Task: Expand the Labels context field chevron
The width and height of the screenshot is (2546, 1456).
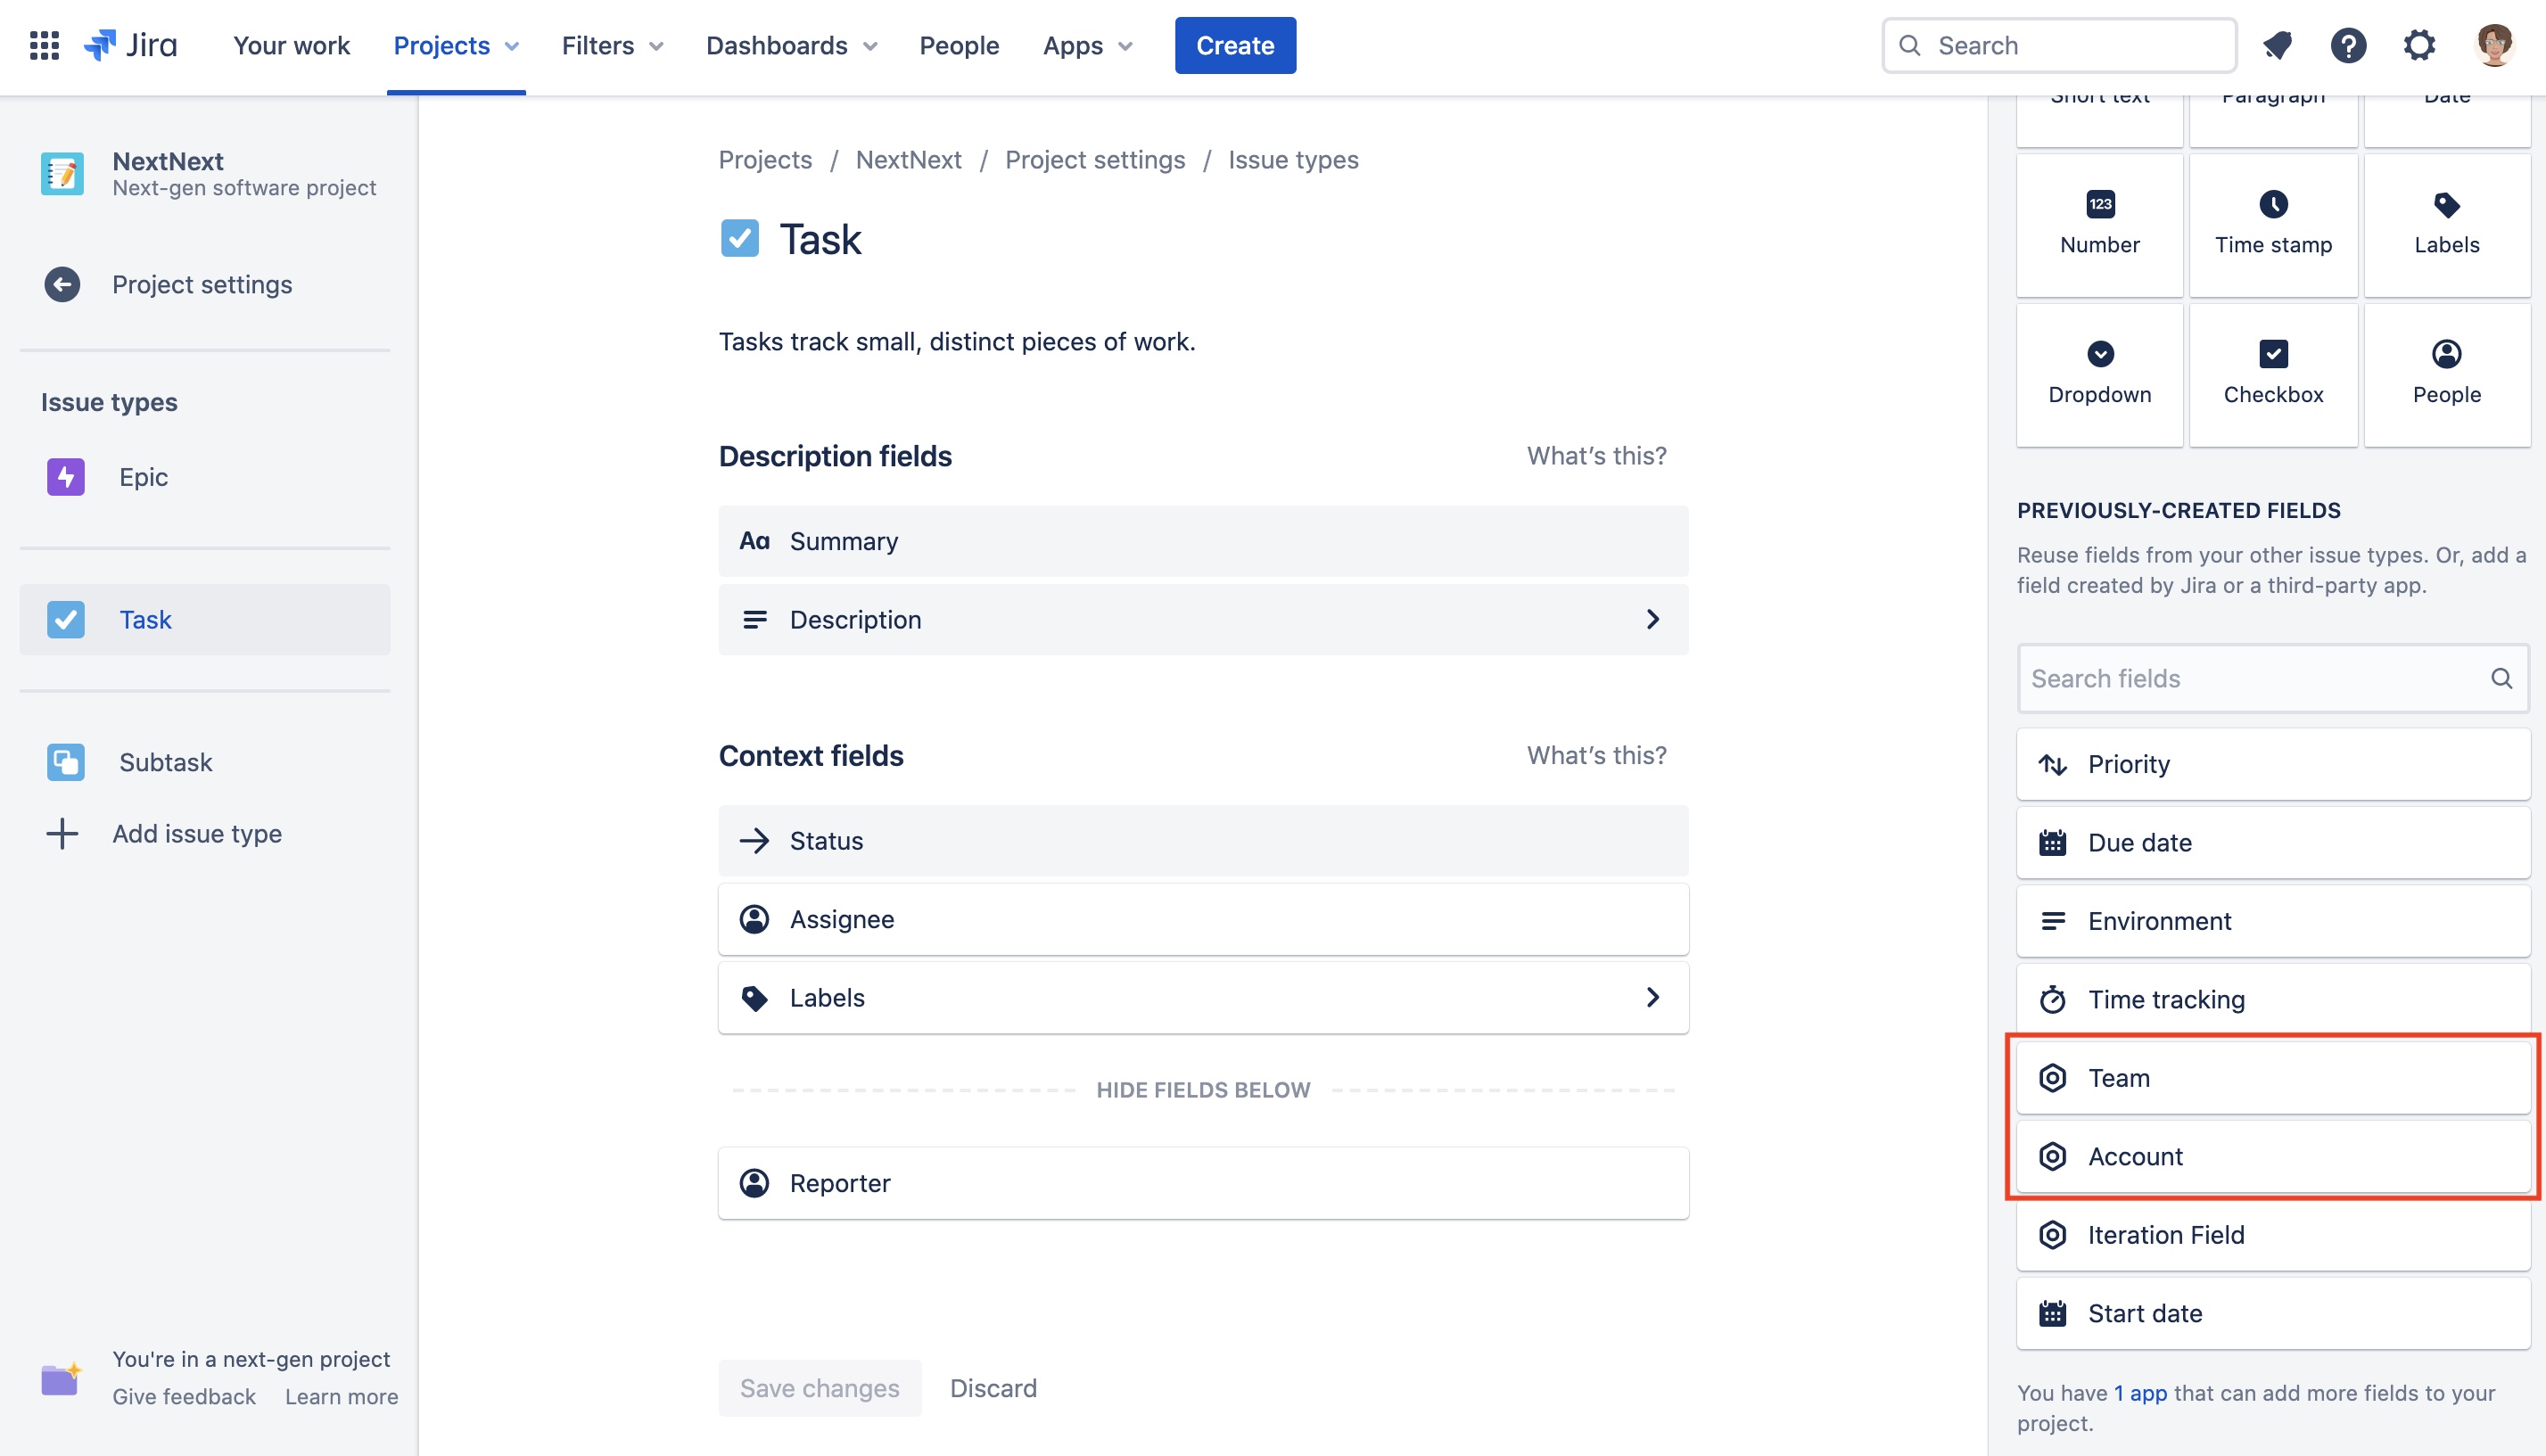Action: click(1652, 997)
